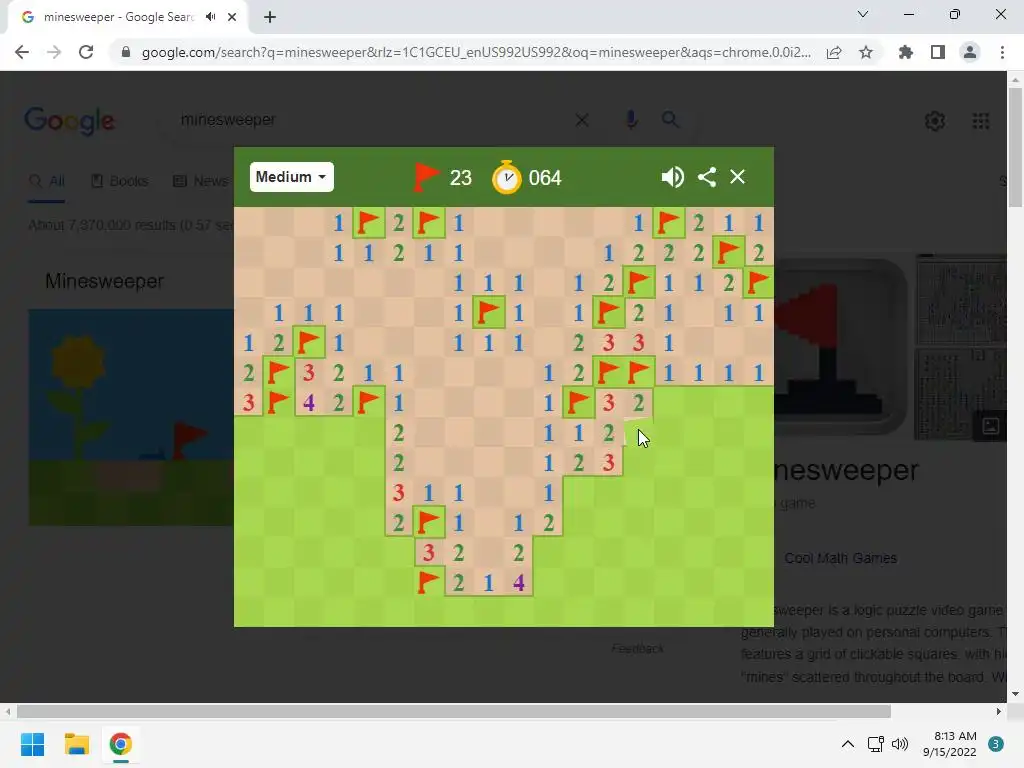Open the Cool Math Games link
This screenshot has width=1024, height=768.
[x=840, y=558]
